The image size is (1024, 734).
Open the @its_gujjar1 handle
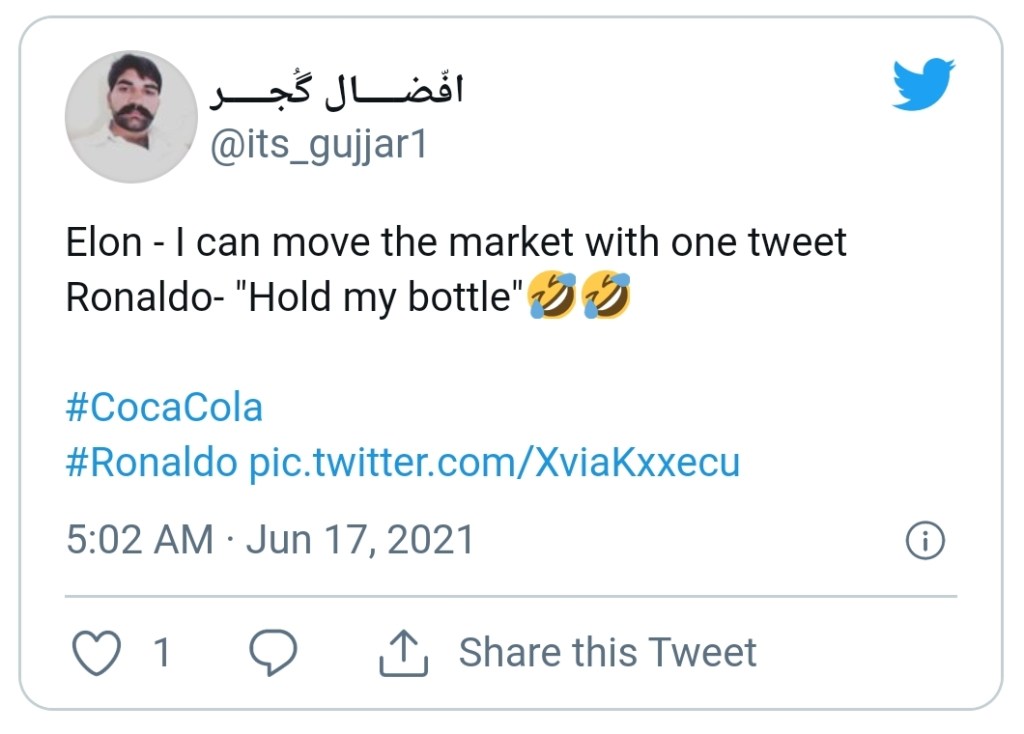tap(317, 146)
